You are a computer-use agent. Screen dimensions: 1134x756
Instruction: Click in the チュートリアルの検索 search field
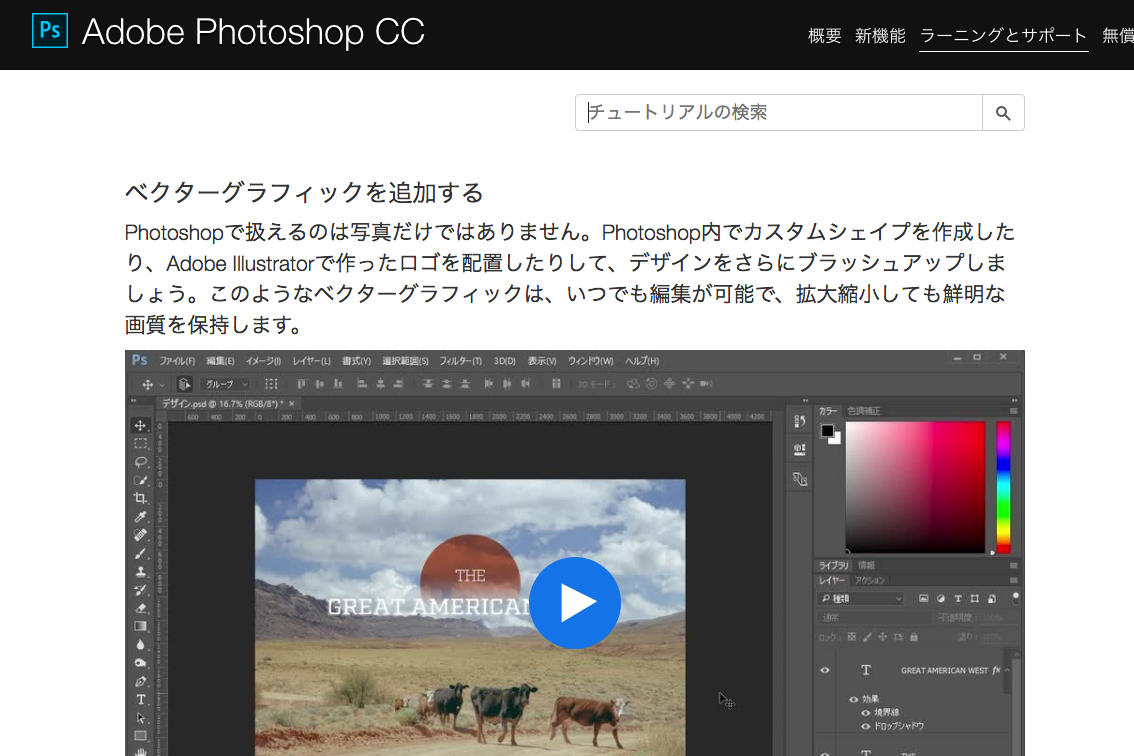coord(778,113)
